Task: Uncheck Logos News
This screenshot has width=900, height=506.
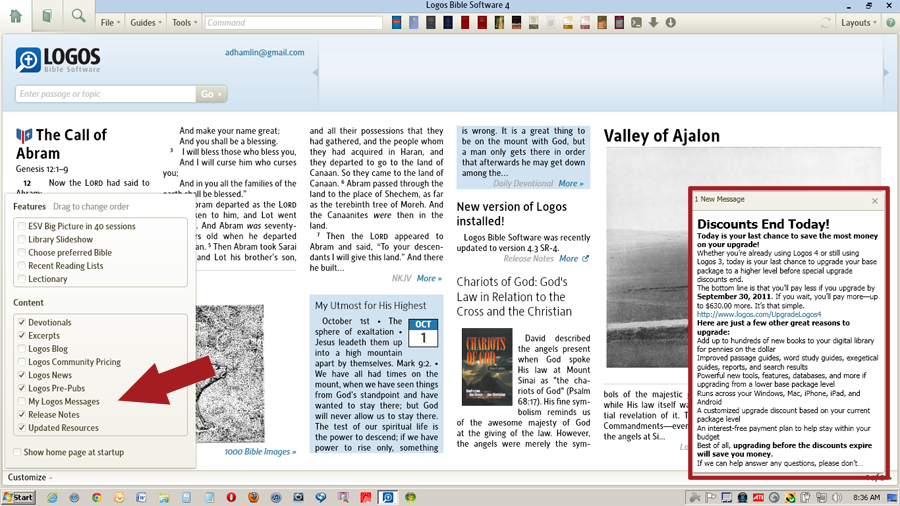Action: point(22,375)
